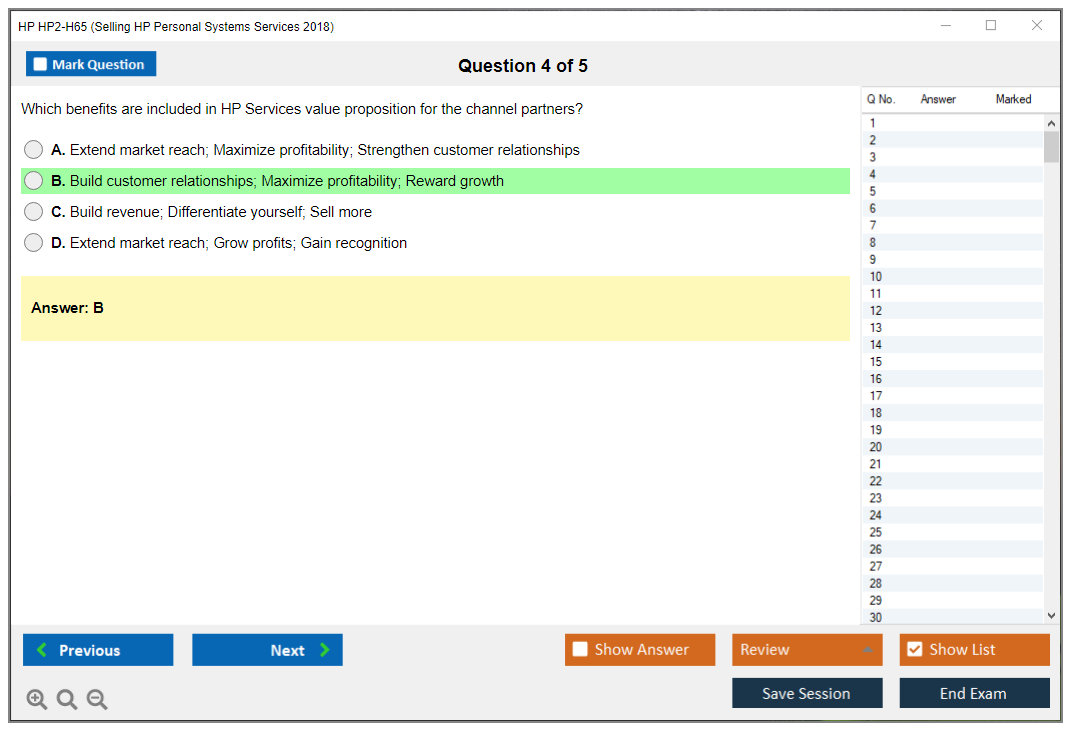The width and height of the screenshot is (1075, 735).
Task: Select answer option A radio button
Action: [34, 150]
